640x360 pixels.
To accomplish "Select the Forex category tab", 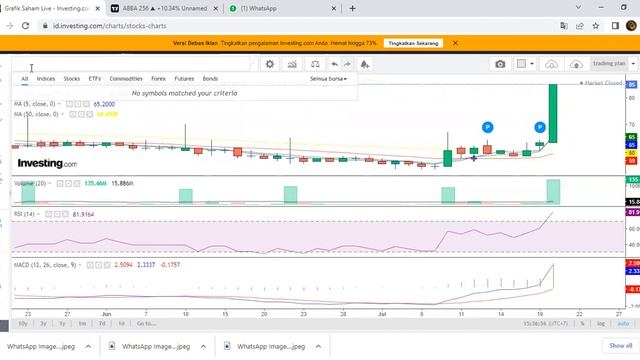I will (158, 79).
